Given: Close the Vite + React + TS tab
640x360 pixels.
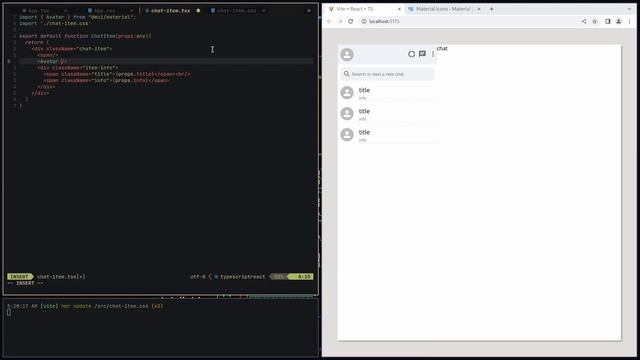Looking at the screenshot, I should [399, 9].
